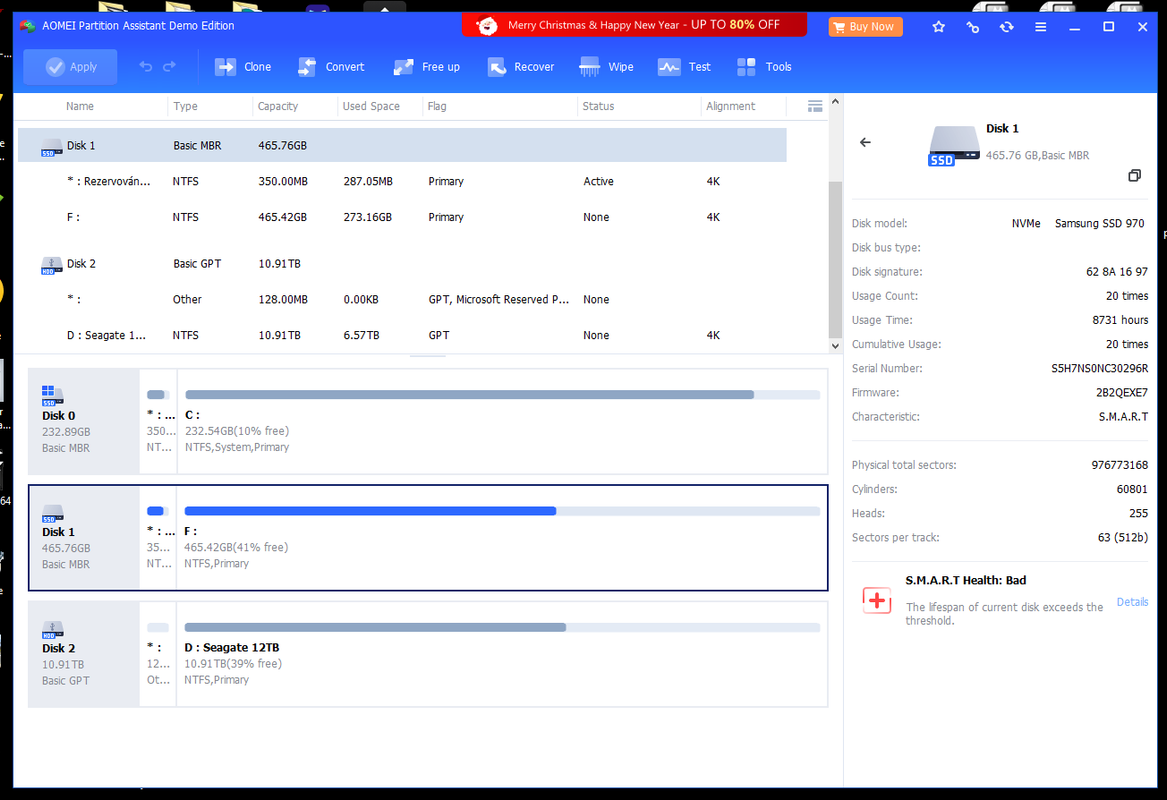Sort by the Capacity column header
This screenshot has width=1167, height=800.
tap(278, 106)
